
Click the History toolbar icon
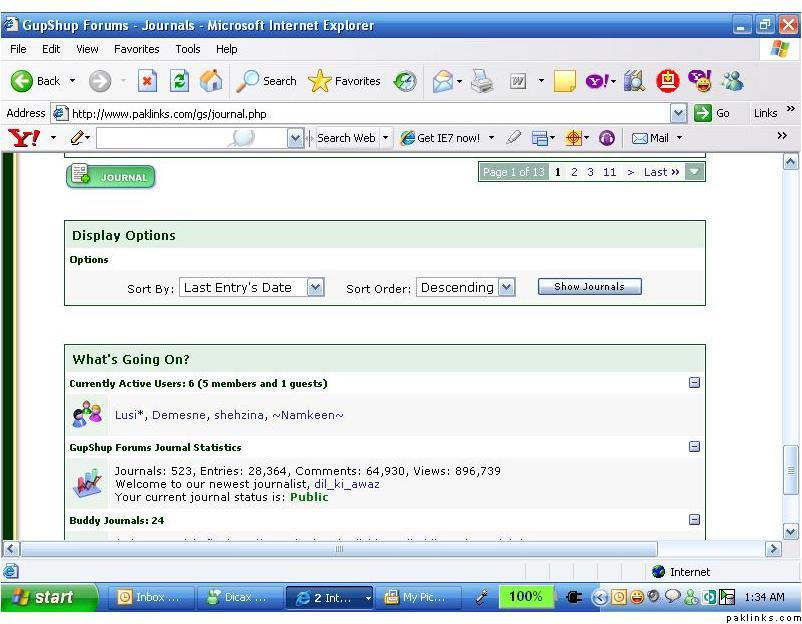point(405,81)
